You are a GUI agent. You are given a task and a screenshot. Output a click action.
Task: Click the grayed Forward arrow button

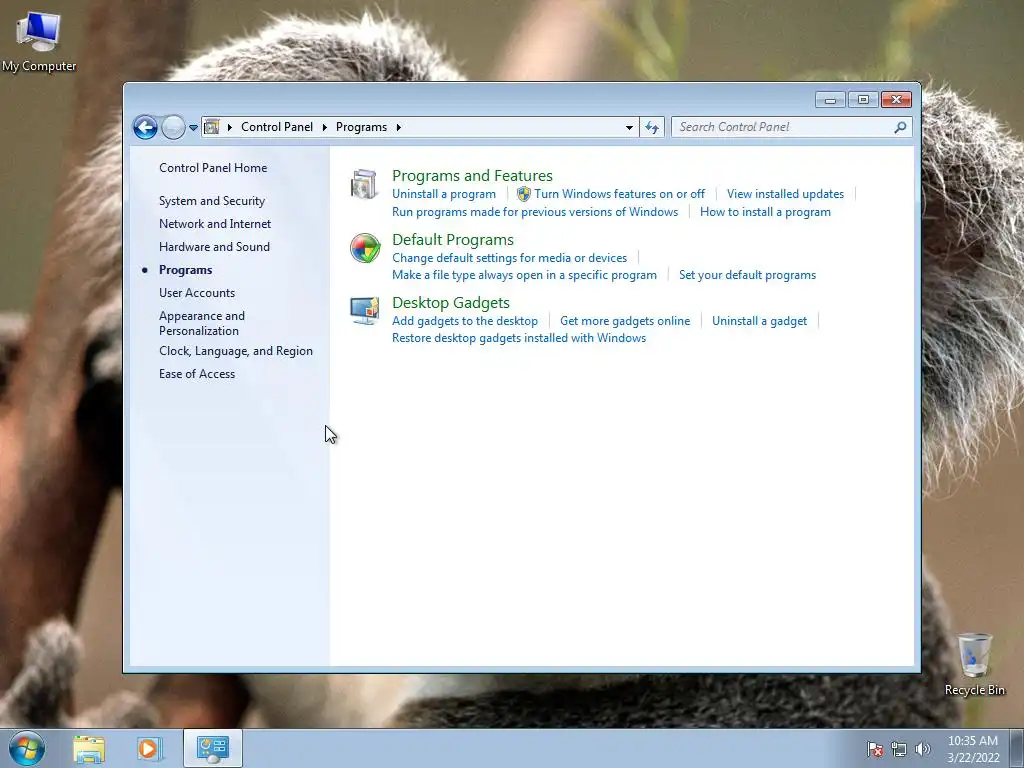(173, 127)
